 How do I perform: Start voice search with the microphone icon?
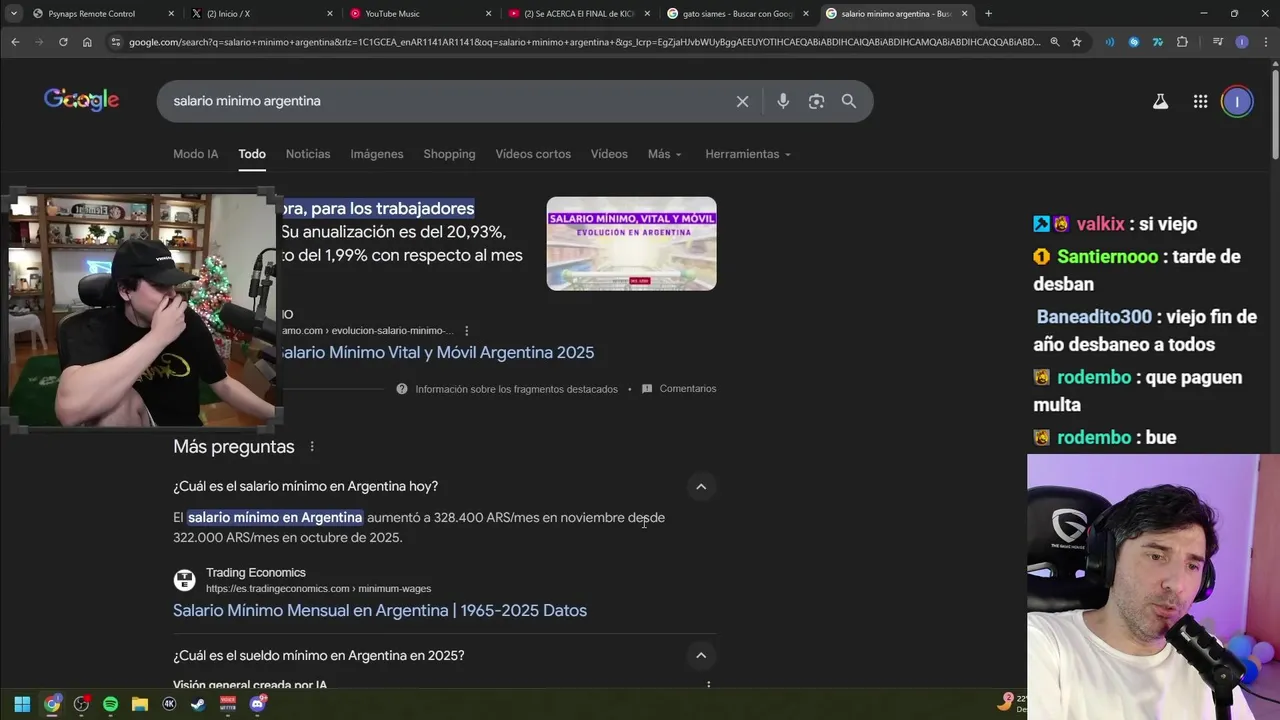(783, 101)
